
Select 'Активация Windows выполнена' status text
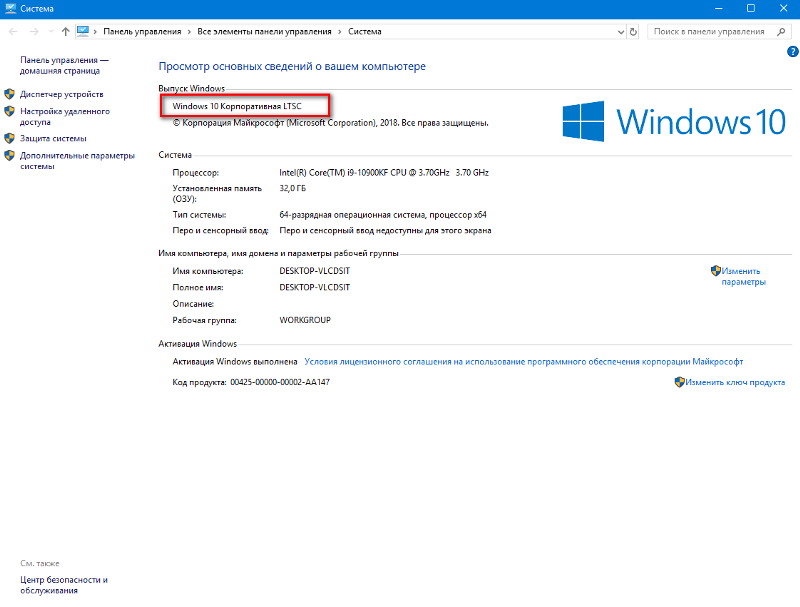pos(235,362)
